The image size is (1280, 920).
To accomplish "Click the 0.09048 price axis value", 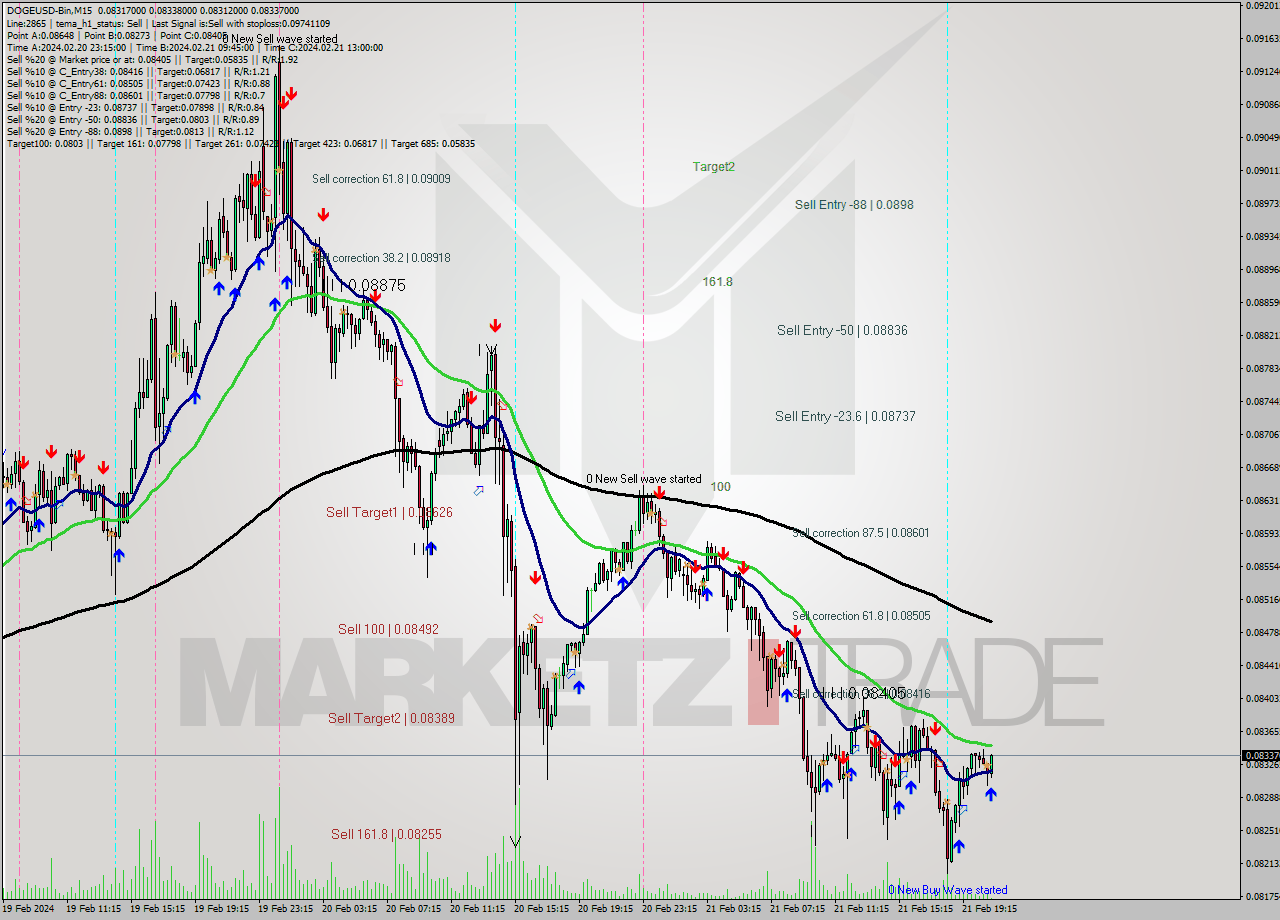I will click(x=1262, y=138).
